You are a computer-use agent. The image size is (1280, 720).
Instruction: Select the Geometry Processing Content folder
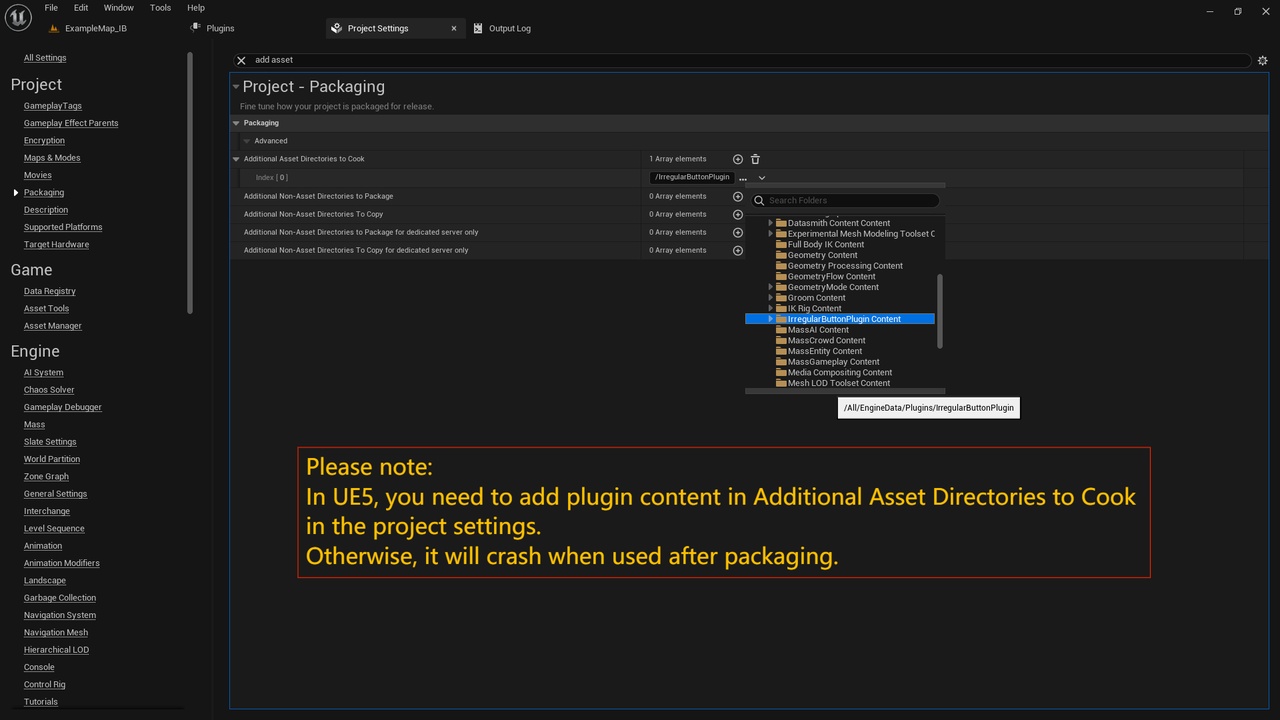[845, 266]
